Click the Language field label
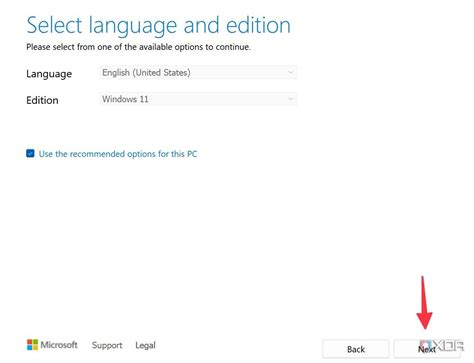The width and height of the screenshot is (474, 363). [x=49, y=74]
